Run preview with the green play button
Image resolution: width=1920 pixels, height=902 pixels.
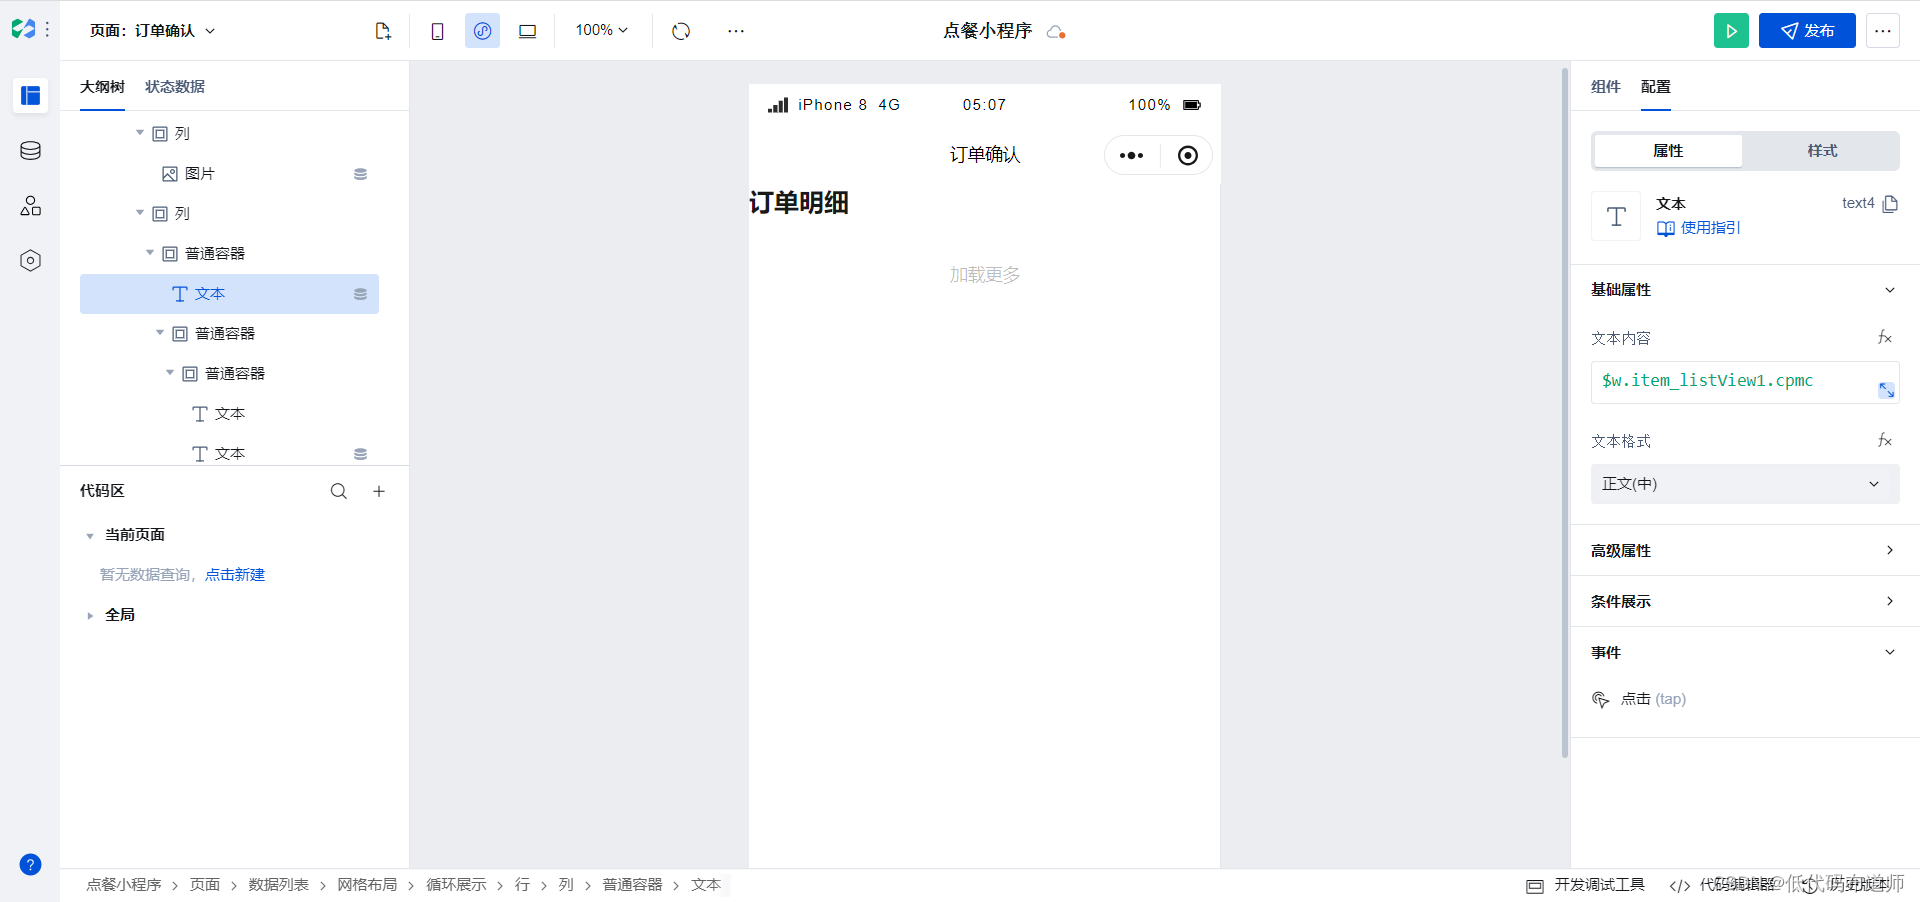[x=1731, y=31]
